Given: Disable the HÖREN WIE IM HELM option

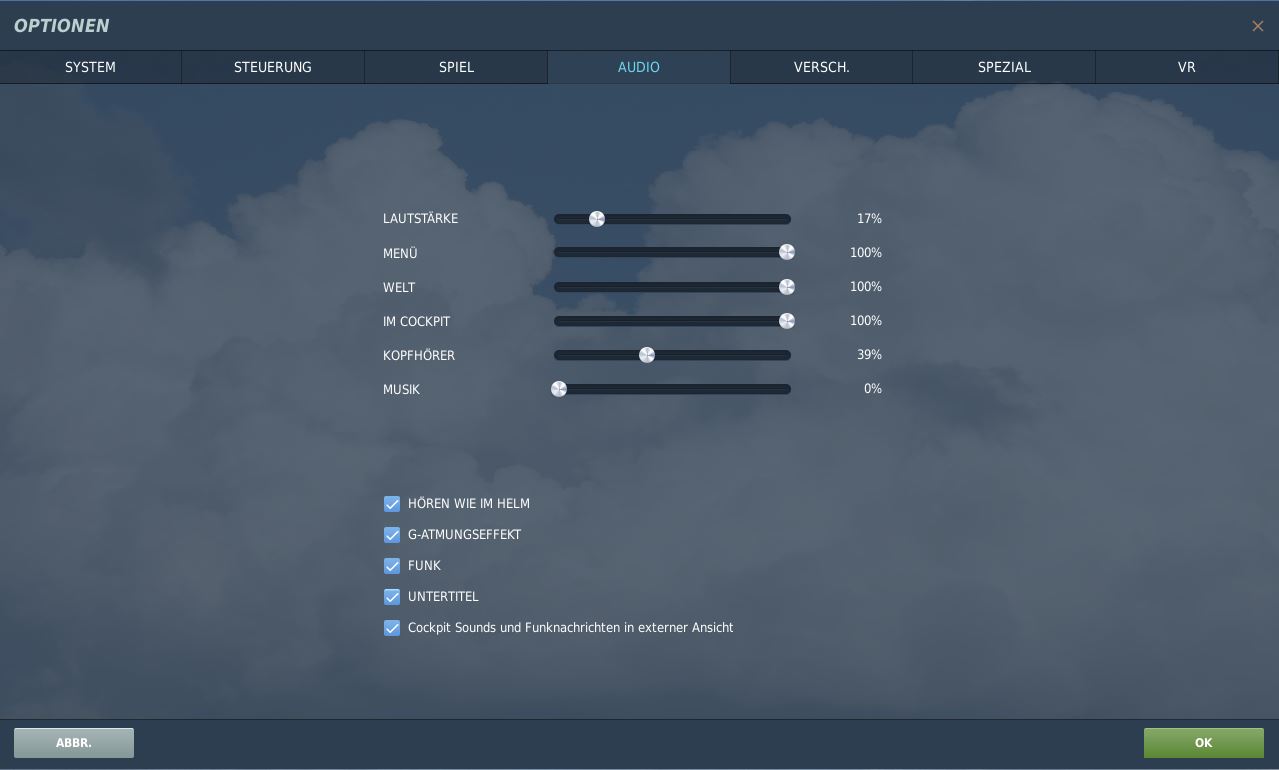Looking at the screenshot, I should 392,504.
